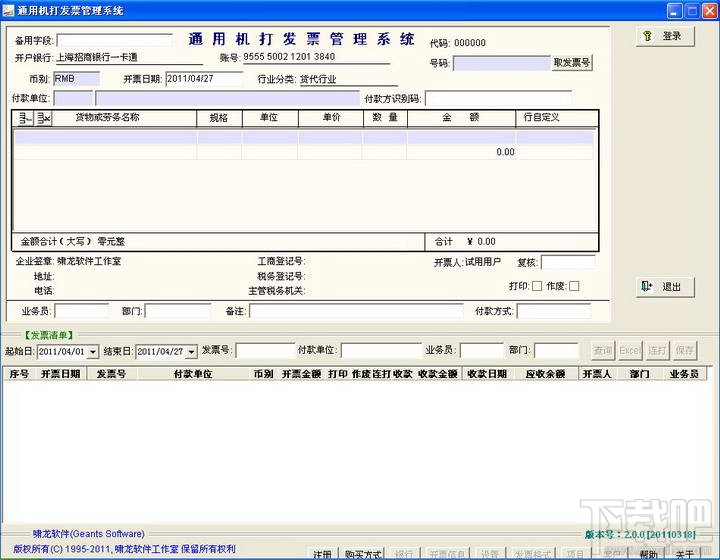The height and width of the screenshot is (560, 720).
Task: Click the long 付款单位 name field
Action: (x=227, y=98)
